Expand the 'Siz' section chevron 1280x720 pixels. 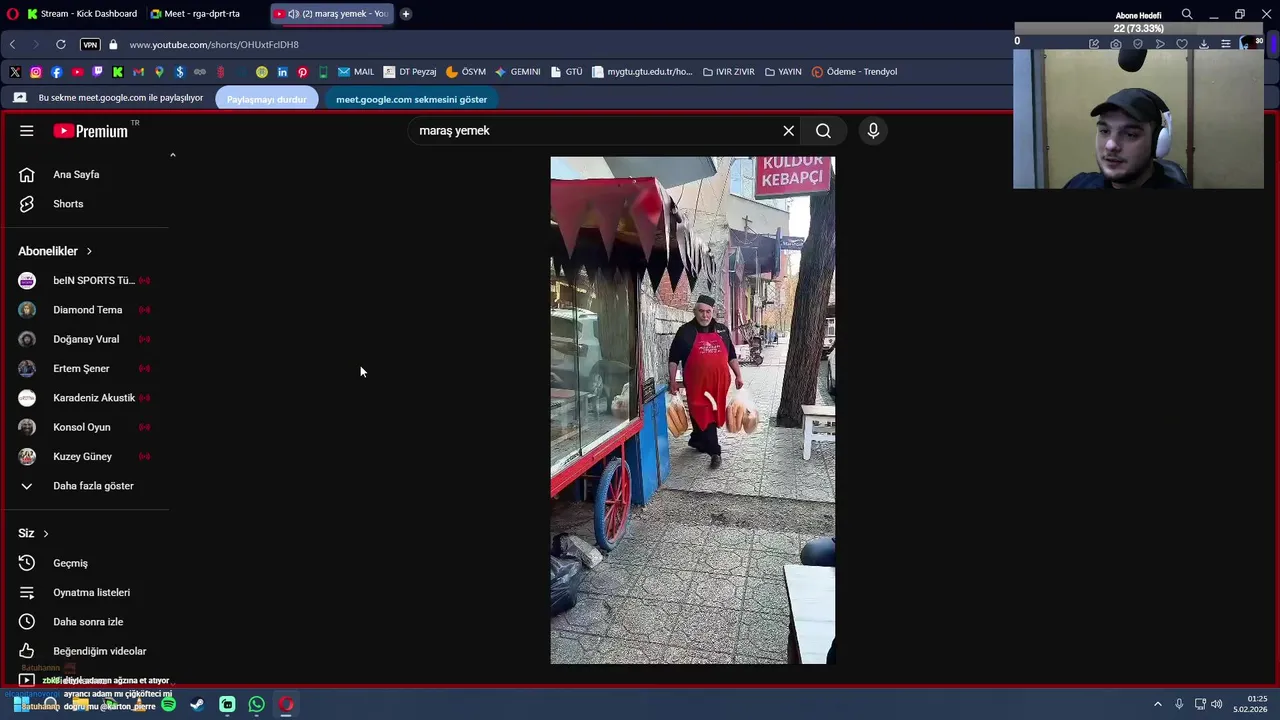point(45,534)
